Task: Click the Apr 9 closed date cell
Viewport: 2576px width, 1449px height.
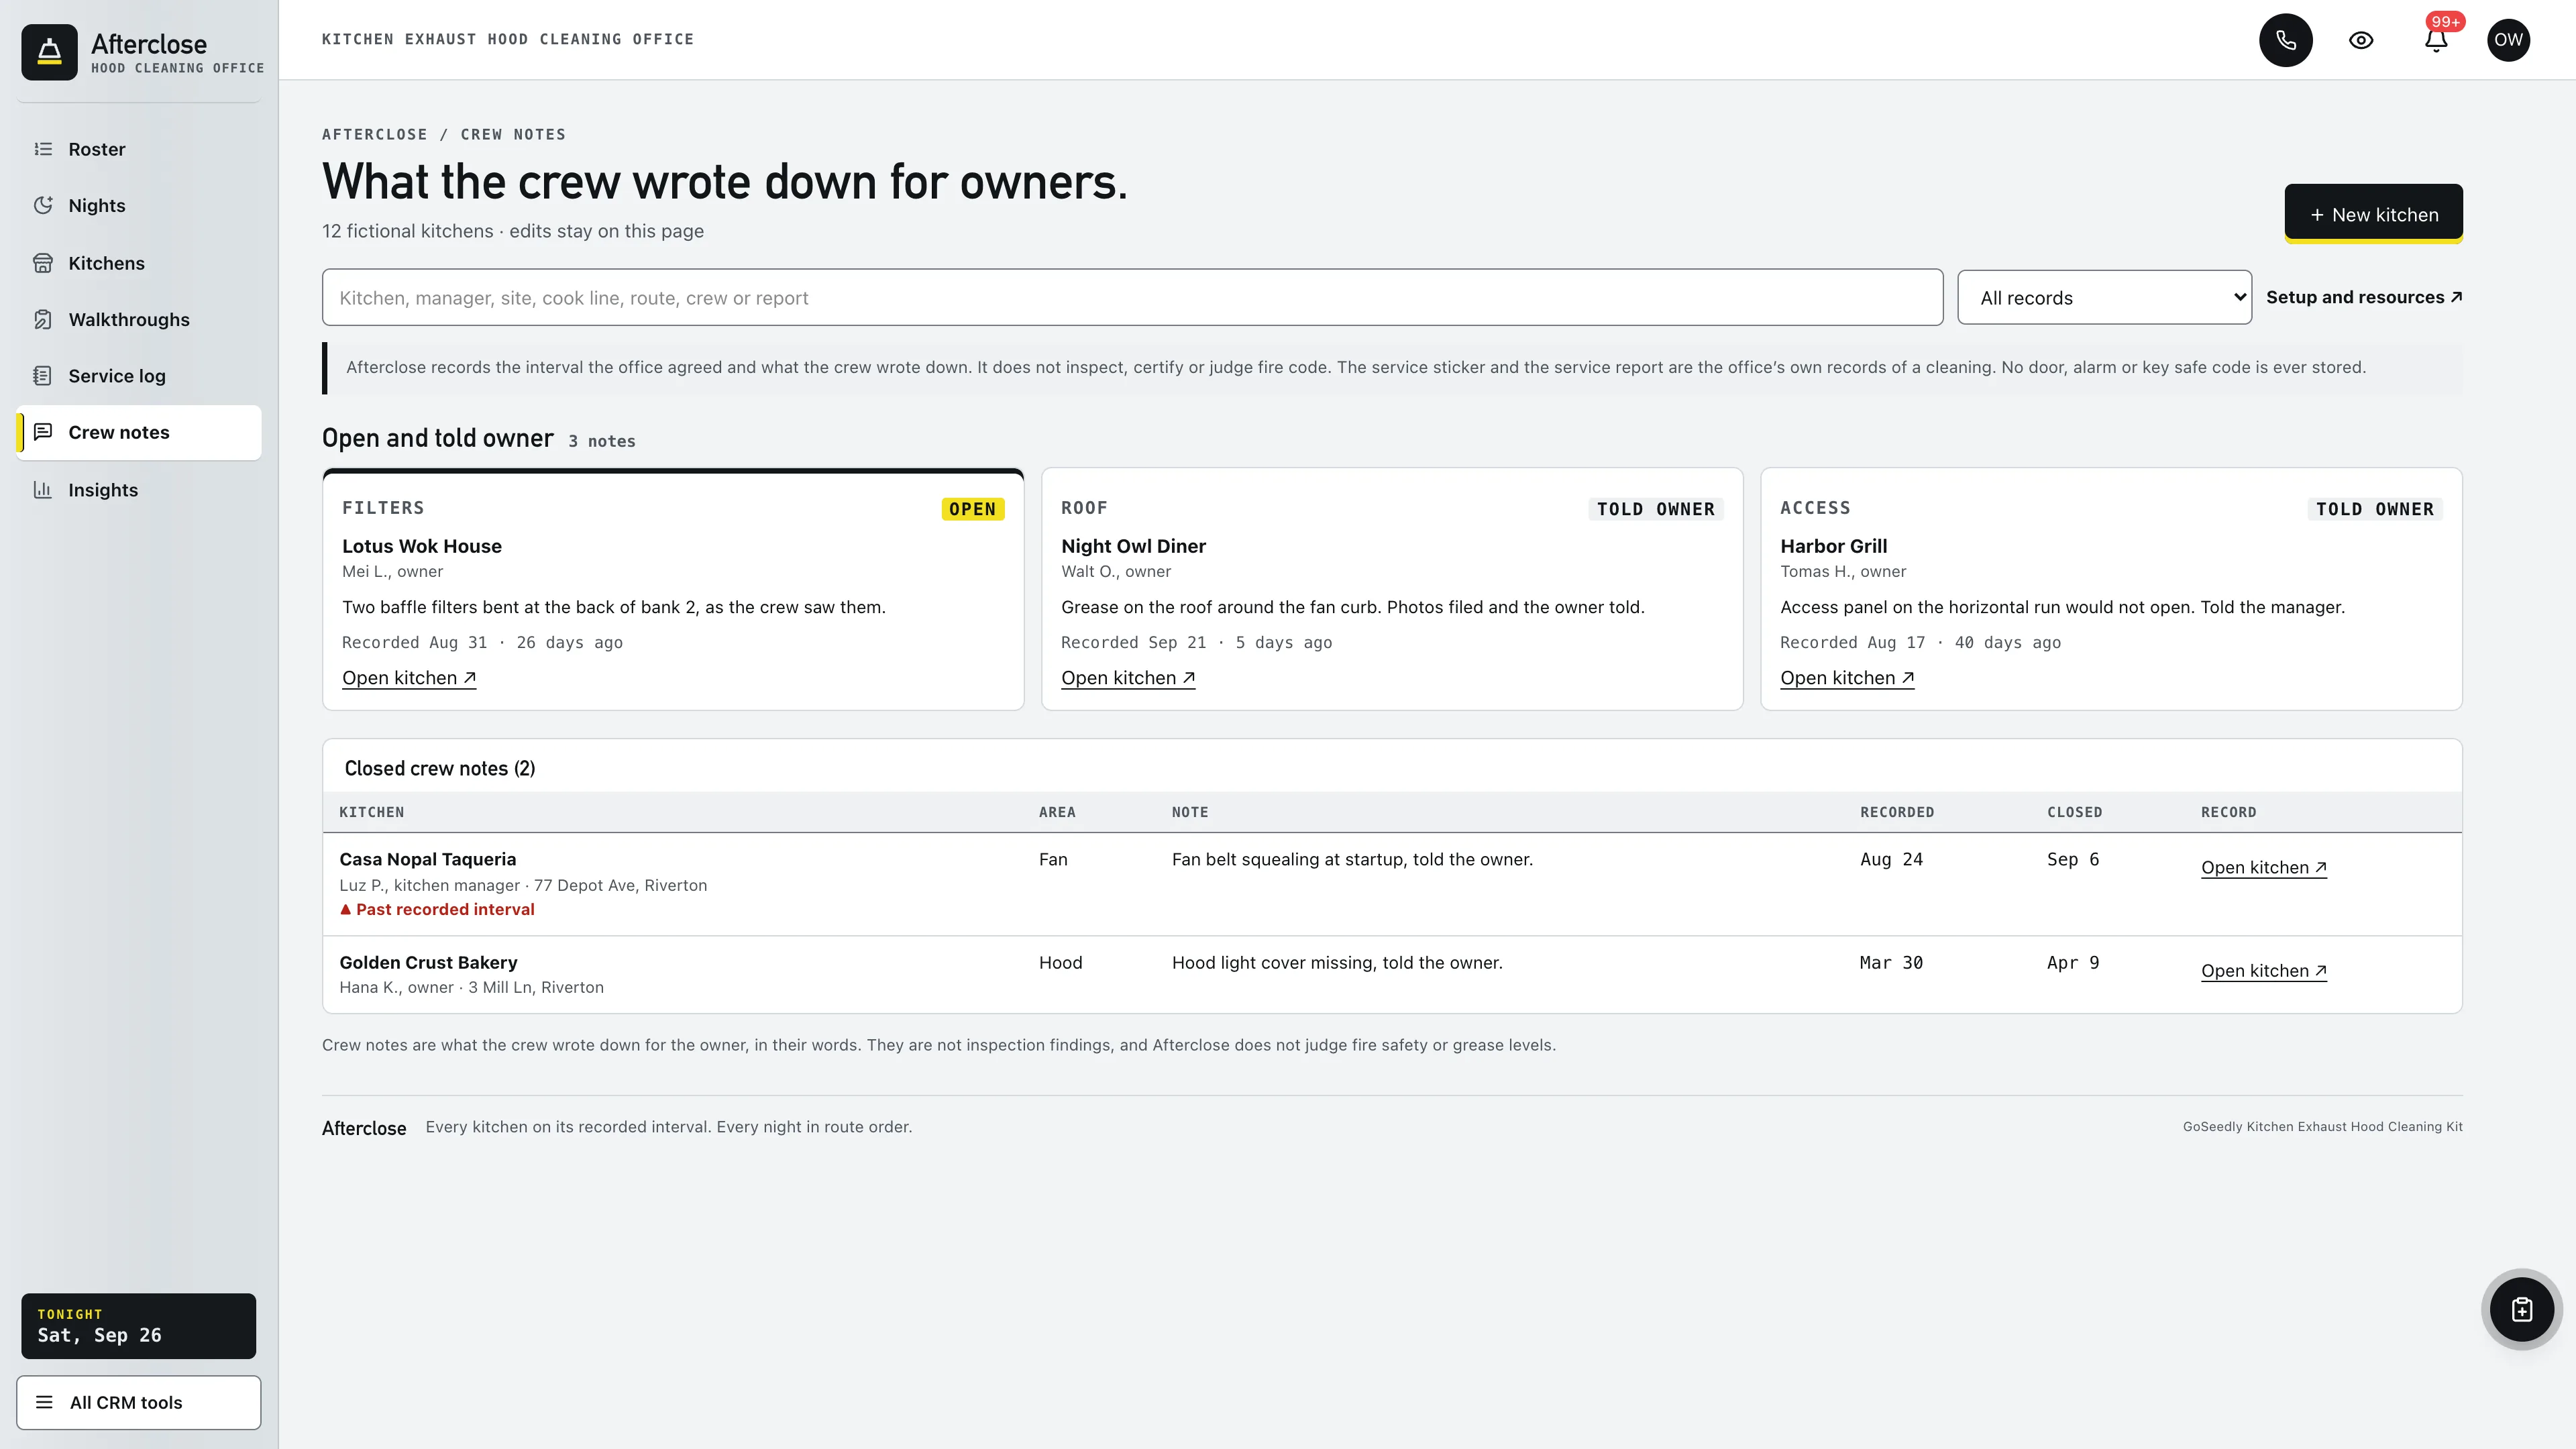Action: 2073,962
